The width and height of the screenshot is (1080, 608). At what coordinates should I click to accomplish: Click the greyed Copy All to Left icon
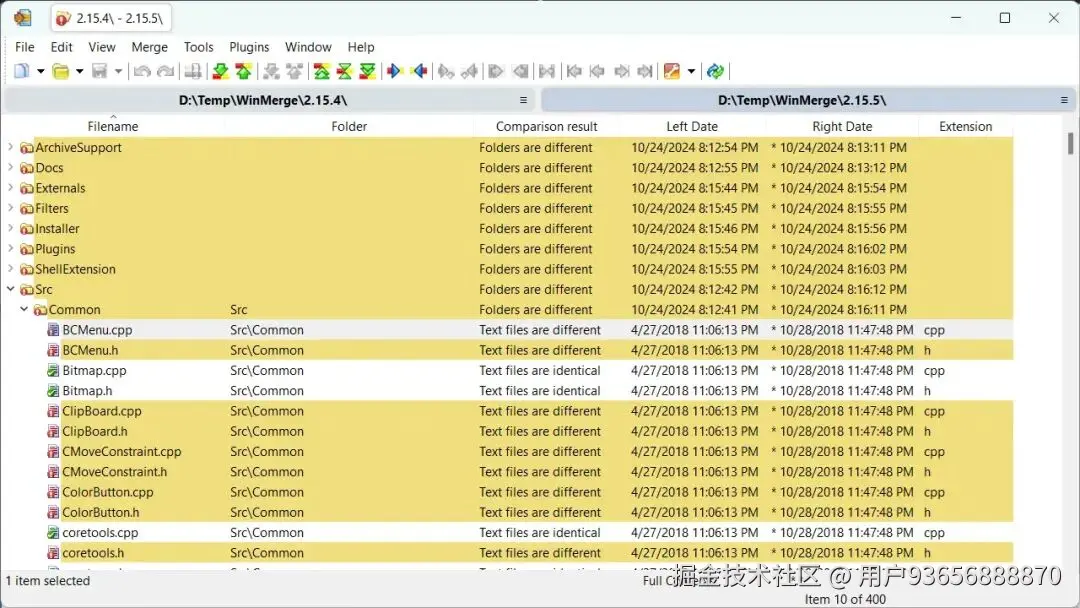[x=521, y=71]
